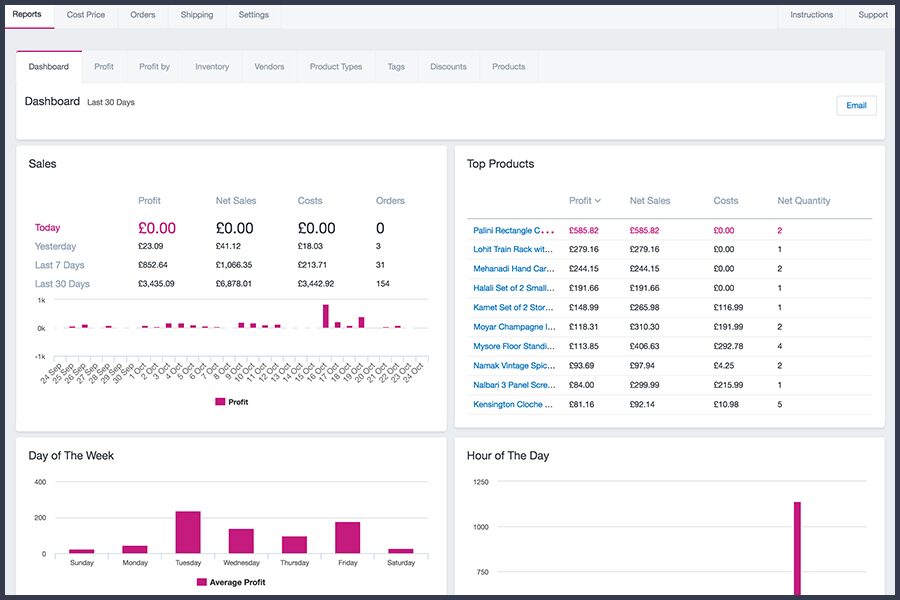Image resolution: width=900 pixels, height=600 pixels.
Task: Switch to the Orders top tab
Action: click(x=142, y=15)
